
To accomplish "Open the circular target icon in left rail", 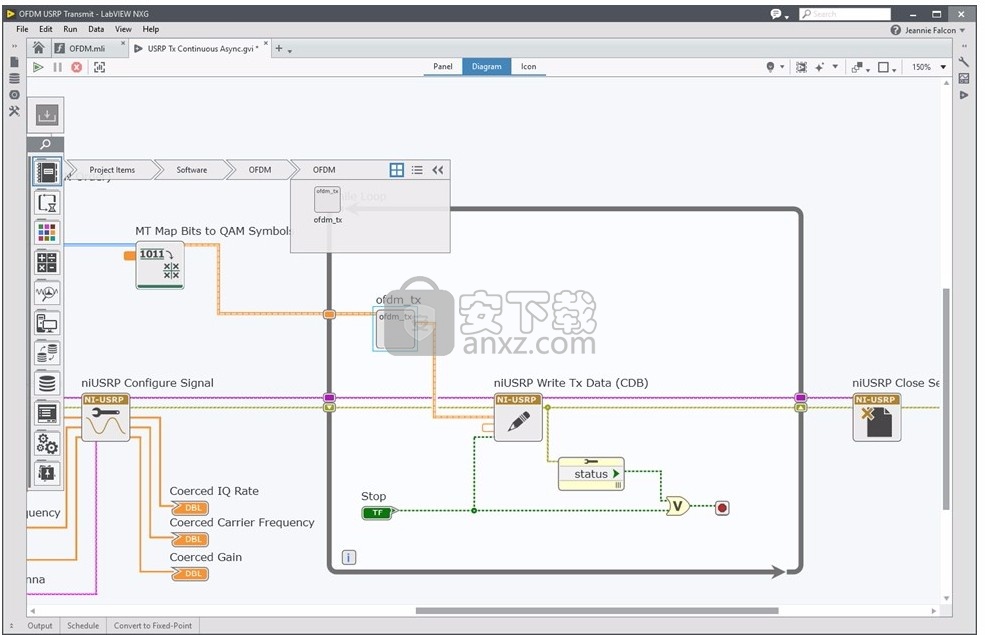I will (14, 95).
